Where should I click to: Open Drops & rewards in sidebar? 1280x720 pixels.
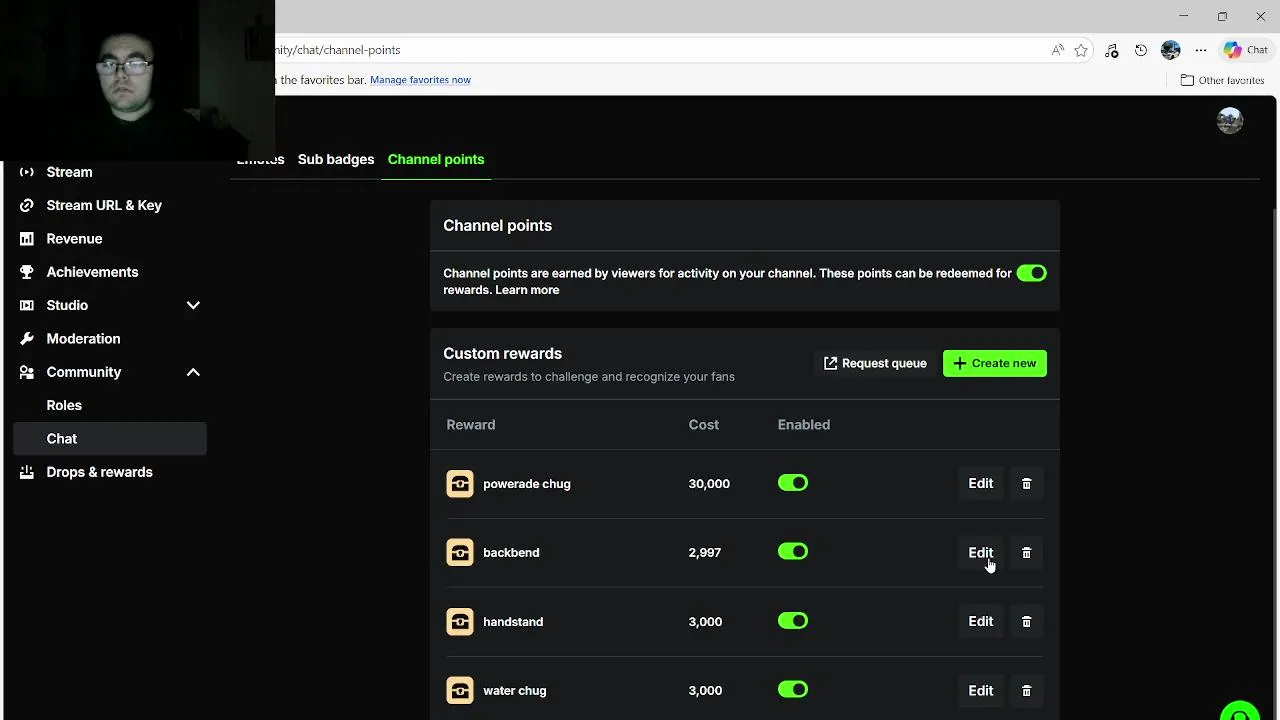coord(99,472)
